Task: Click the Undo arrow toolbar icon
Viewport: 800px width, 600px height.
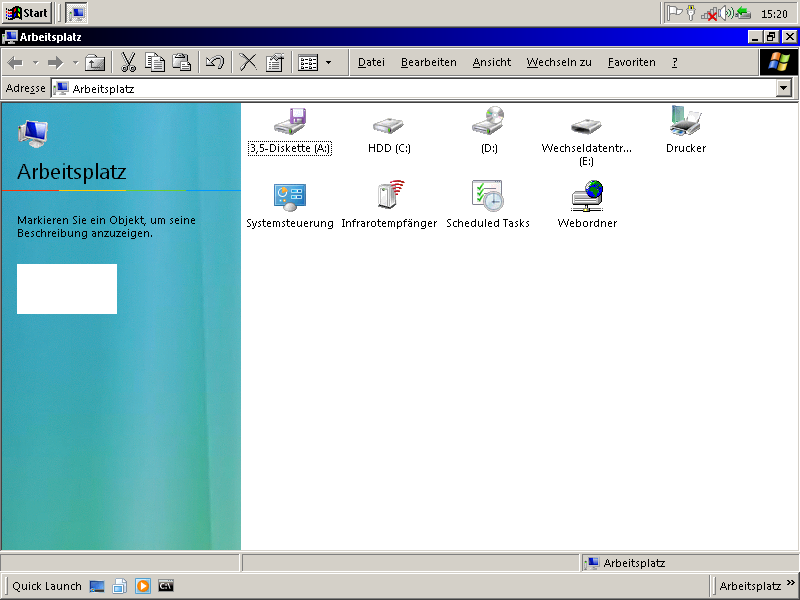Action: (x=214, y=62)
